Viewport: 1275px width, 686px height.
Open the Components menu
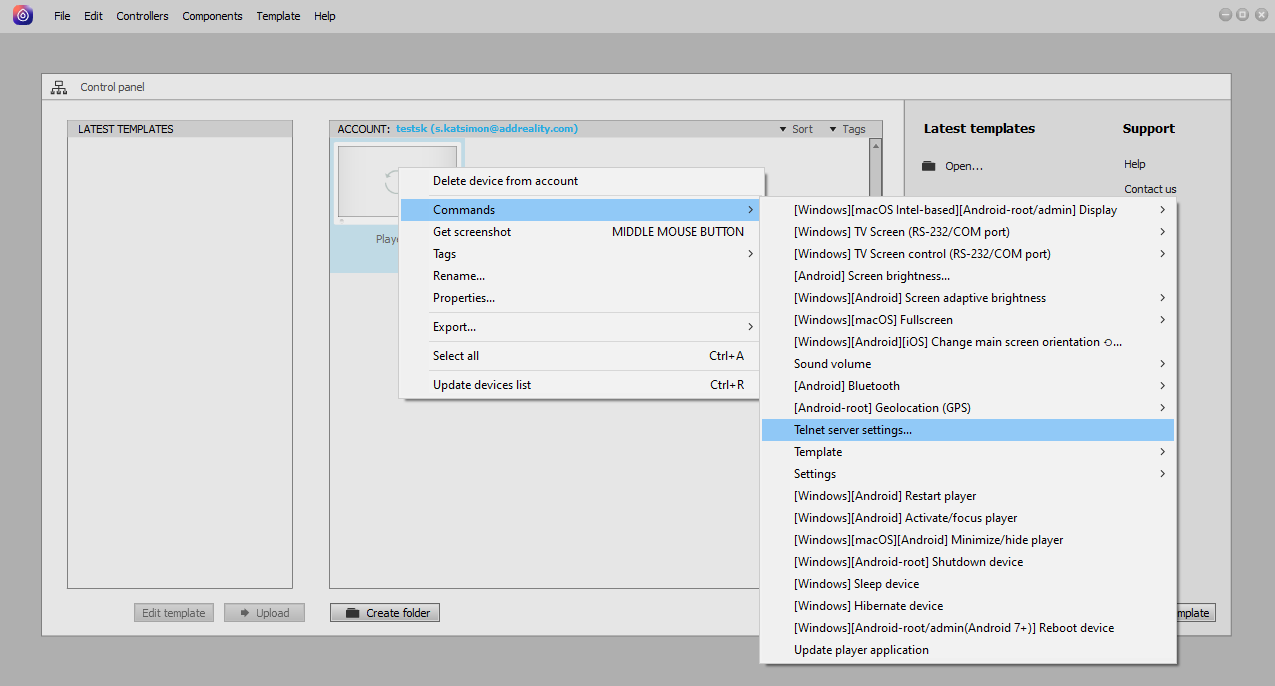pos(212,16)
